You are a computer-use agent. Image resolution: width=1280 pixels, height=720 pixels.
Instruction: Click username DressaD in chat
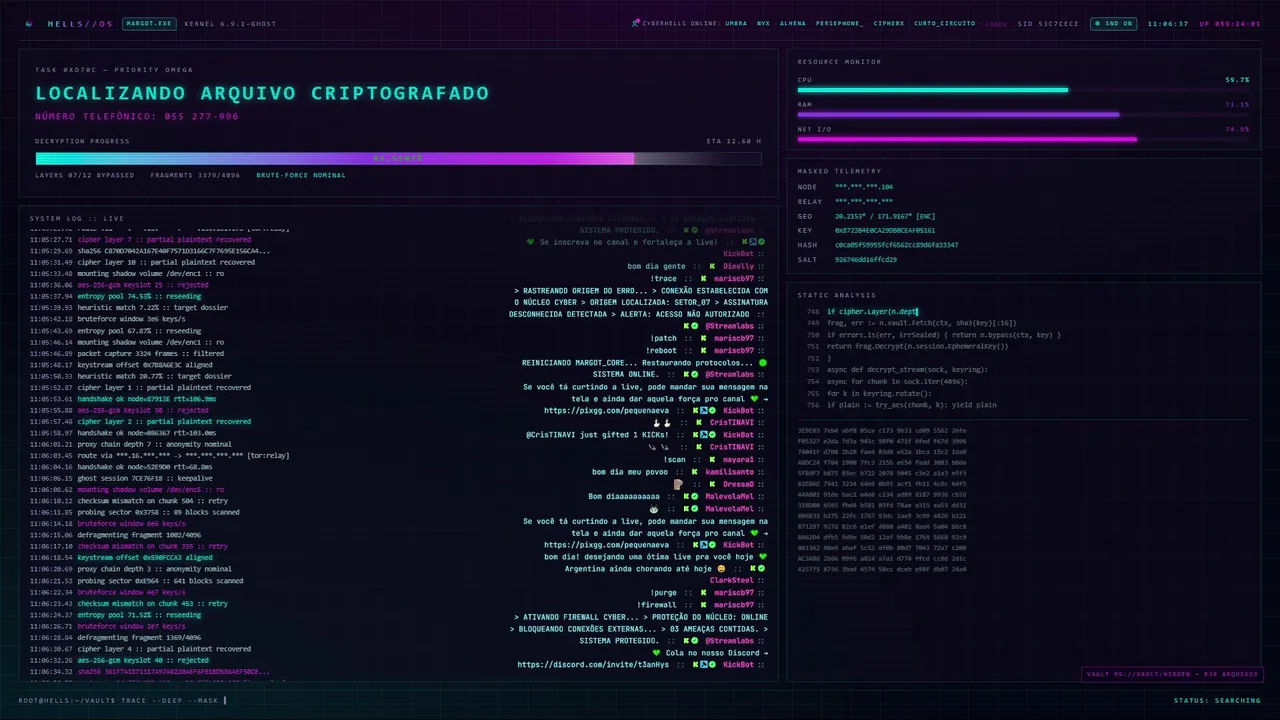click(x=738, y=483)
